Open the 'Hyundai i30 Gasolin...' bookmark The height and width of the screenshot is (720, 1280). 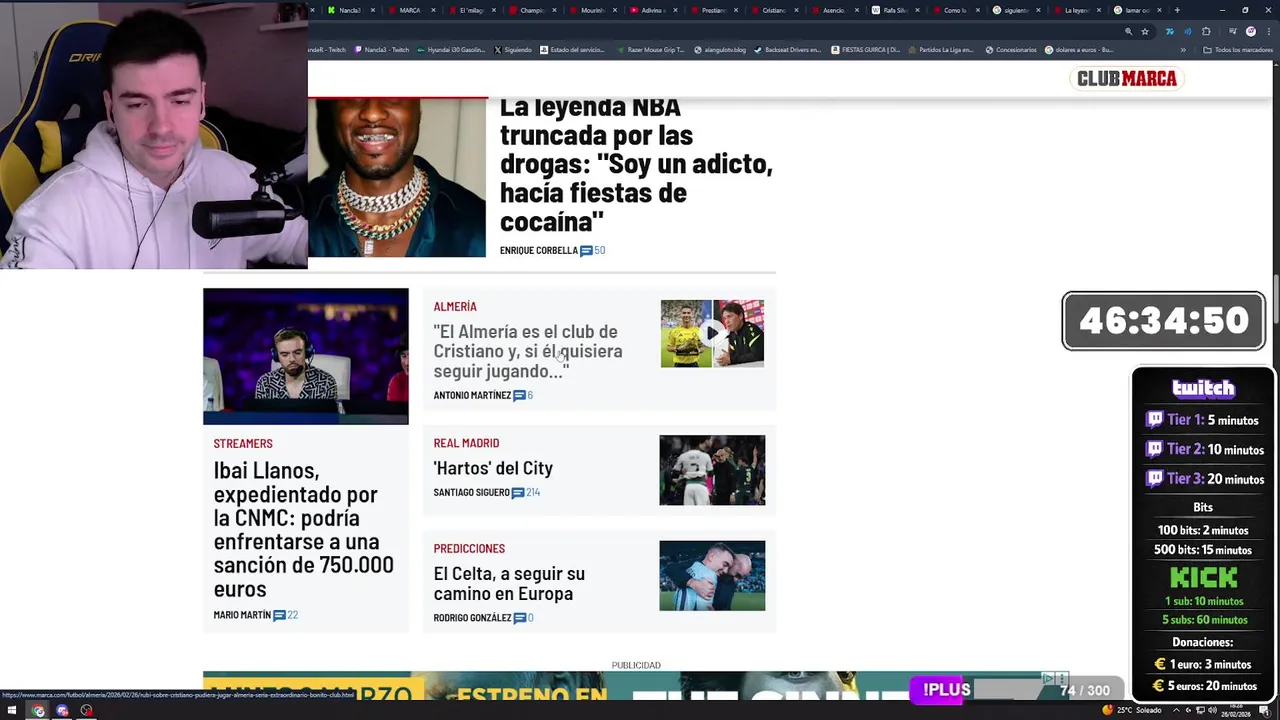[x=453, y=50]
